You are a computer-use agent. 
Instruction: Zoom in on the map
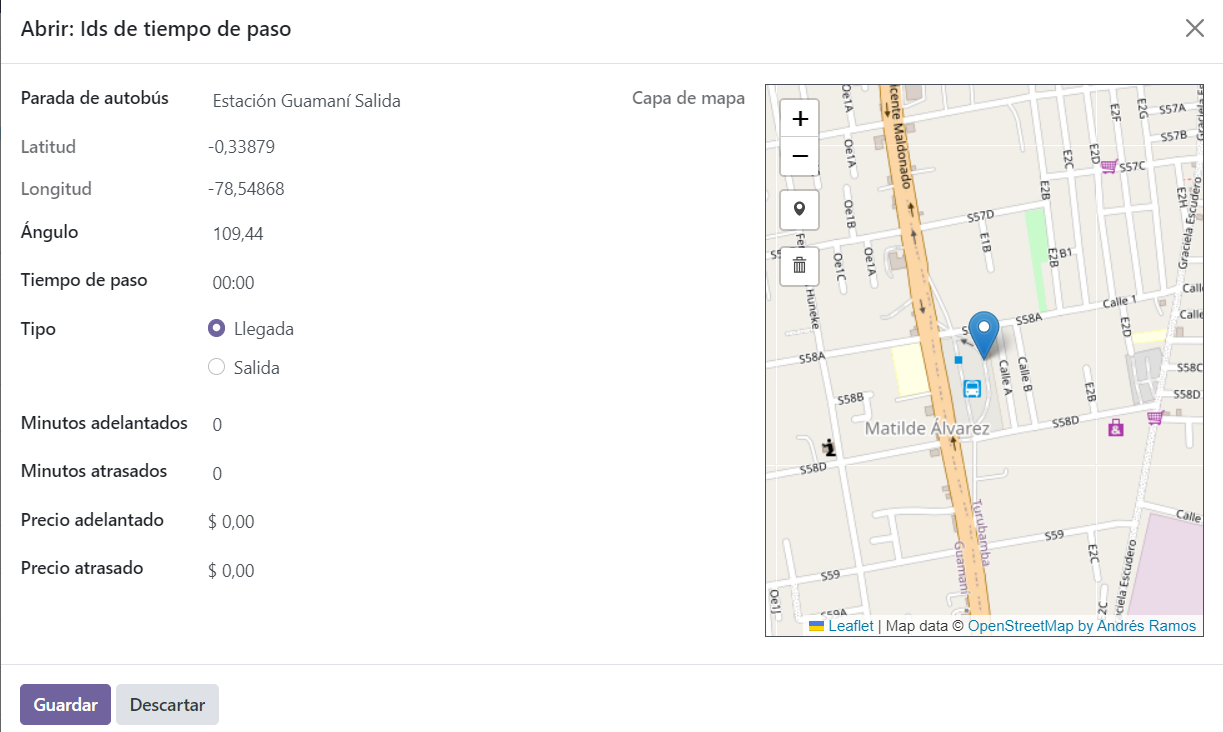(799, 119)
